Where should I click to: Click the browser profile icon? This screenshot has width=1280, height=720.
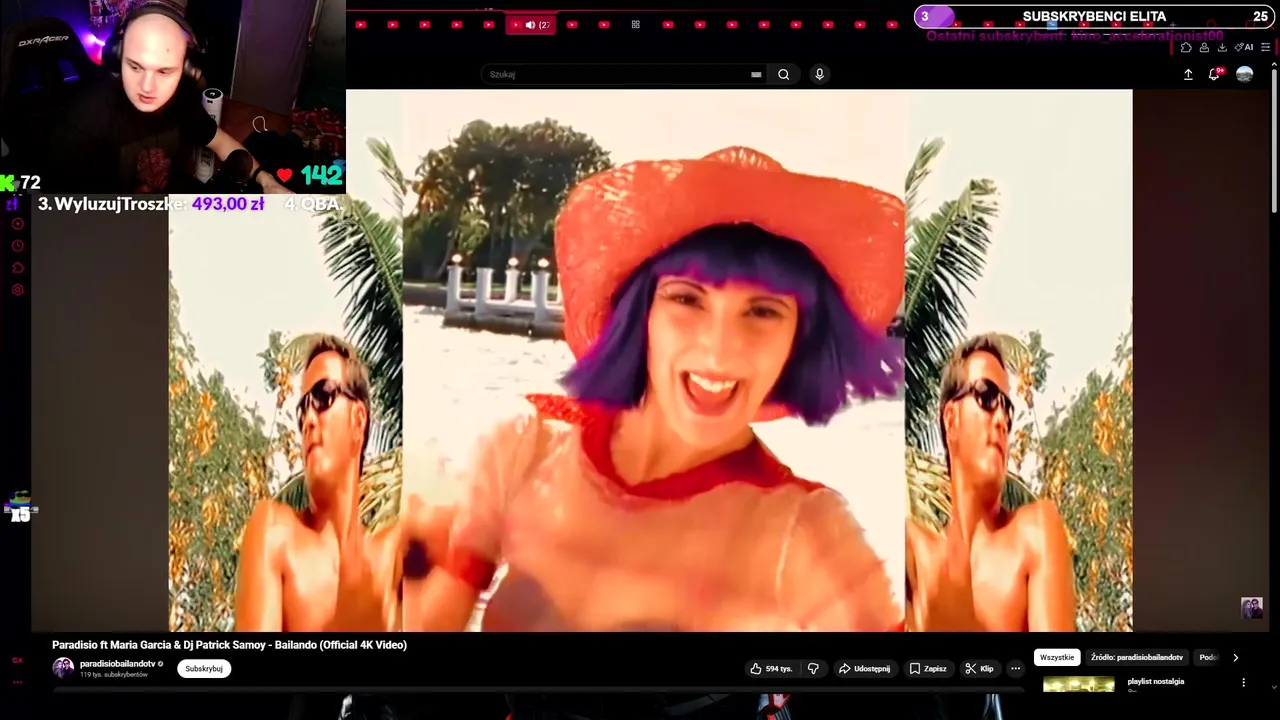[x=1204, y=47]
